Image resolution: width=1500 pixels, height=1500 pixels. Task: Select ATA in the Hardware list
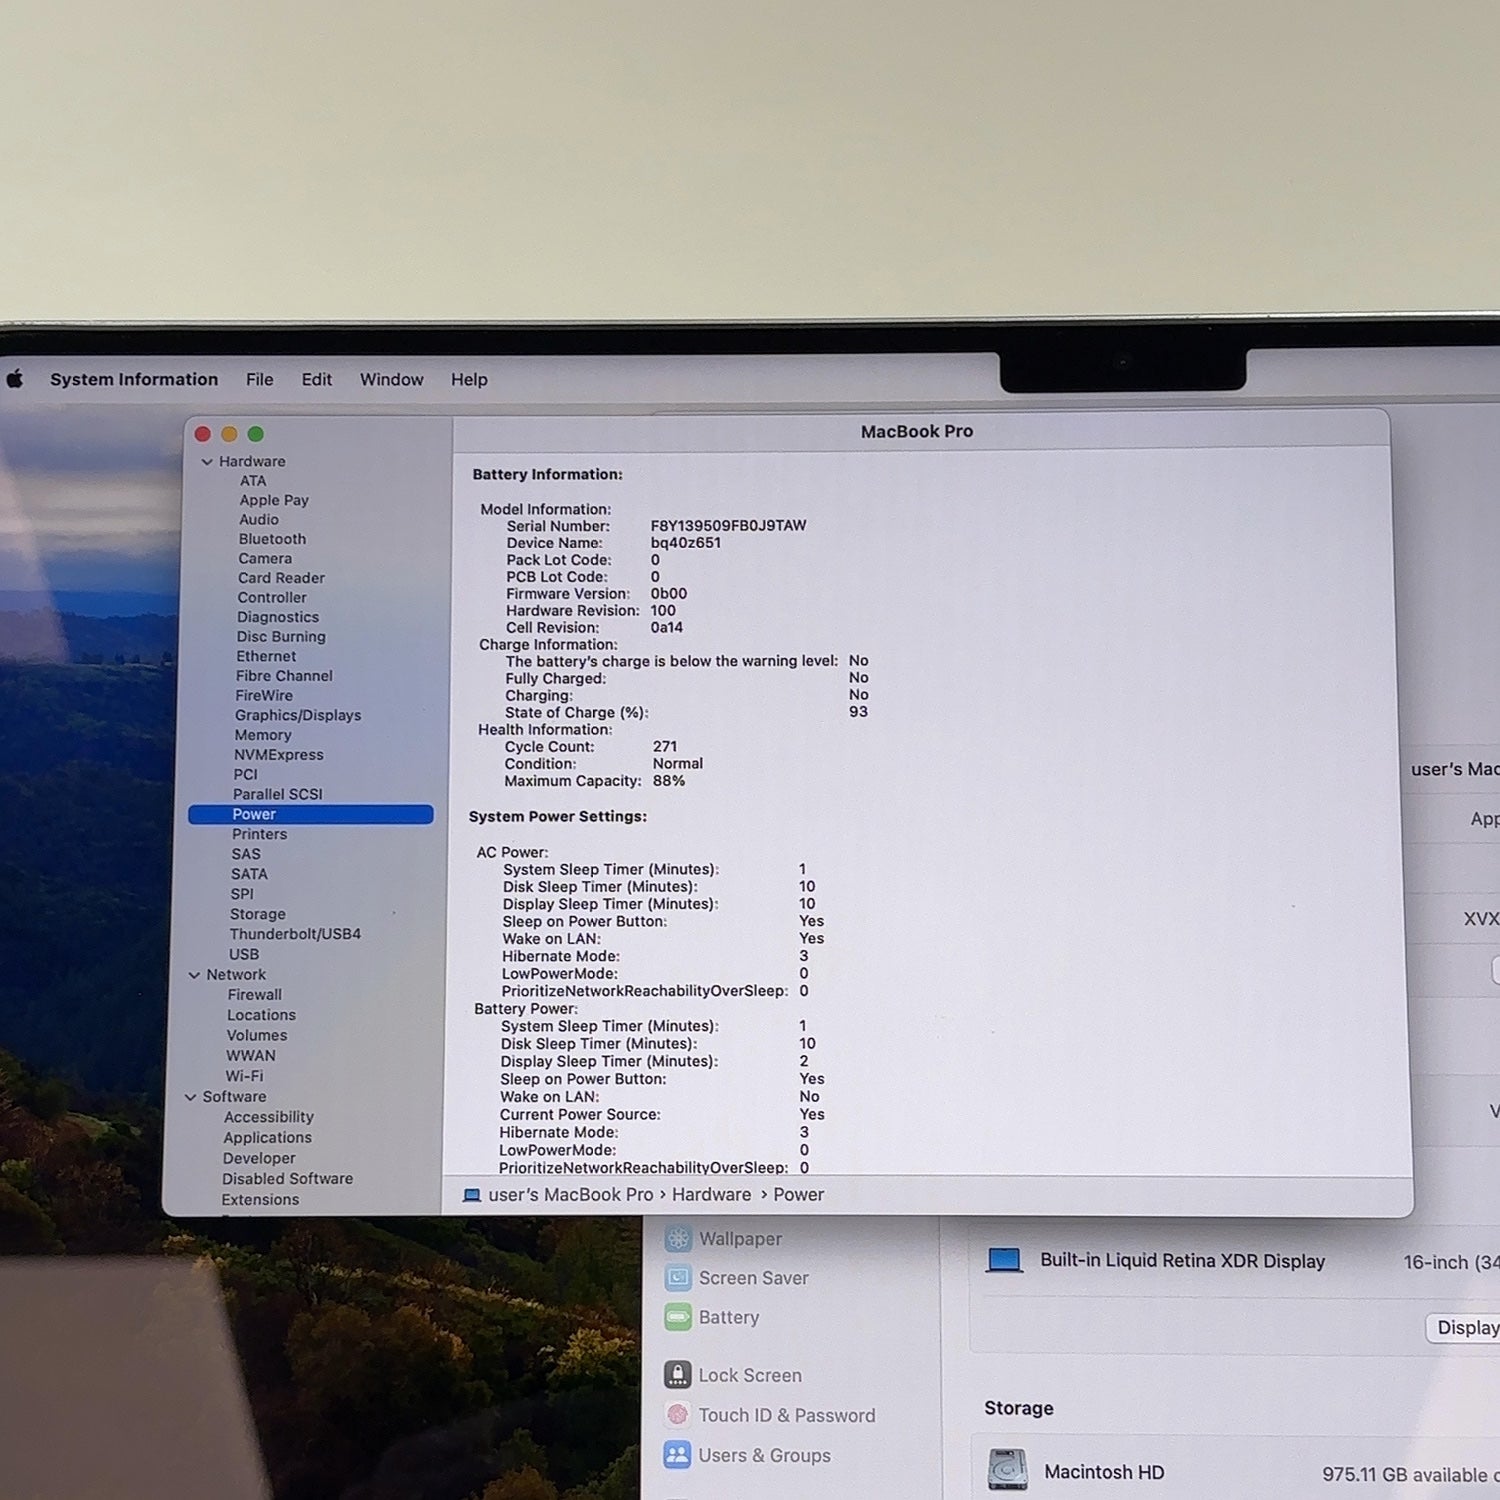pos(253,481)
